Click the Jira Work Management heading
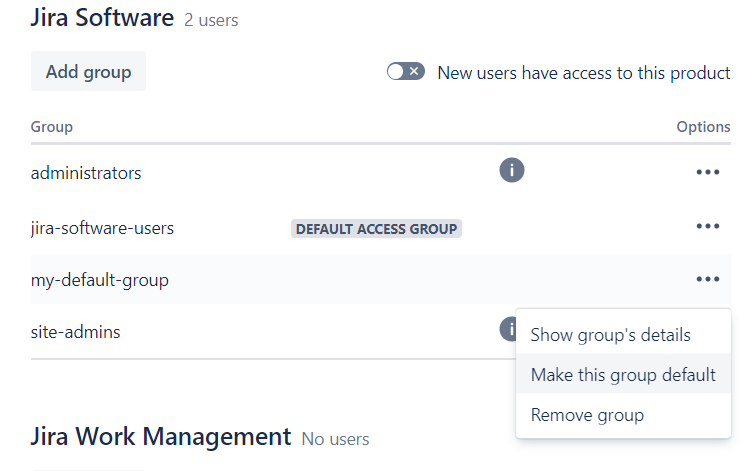Viewport: 750px width, 471px height. coord(161,437)
